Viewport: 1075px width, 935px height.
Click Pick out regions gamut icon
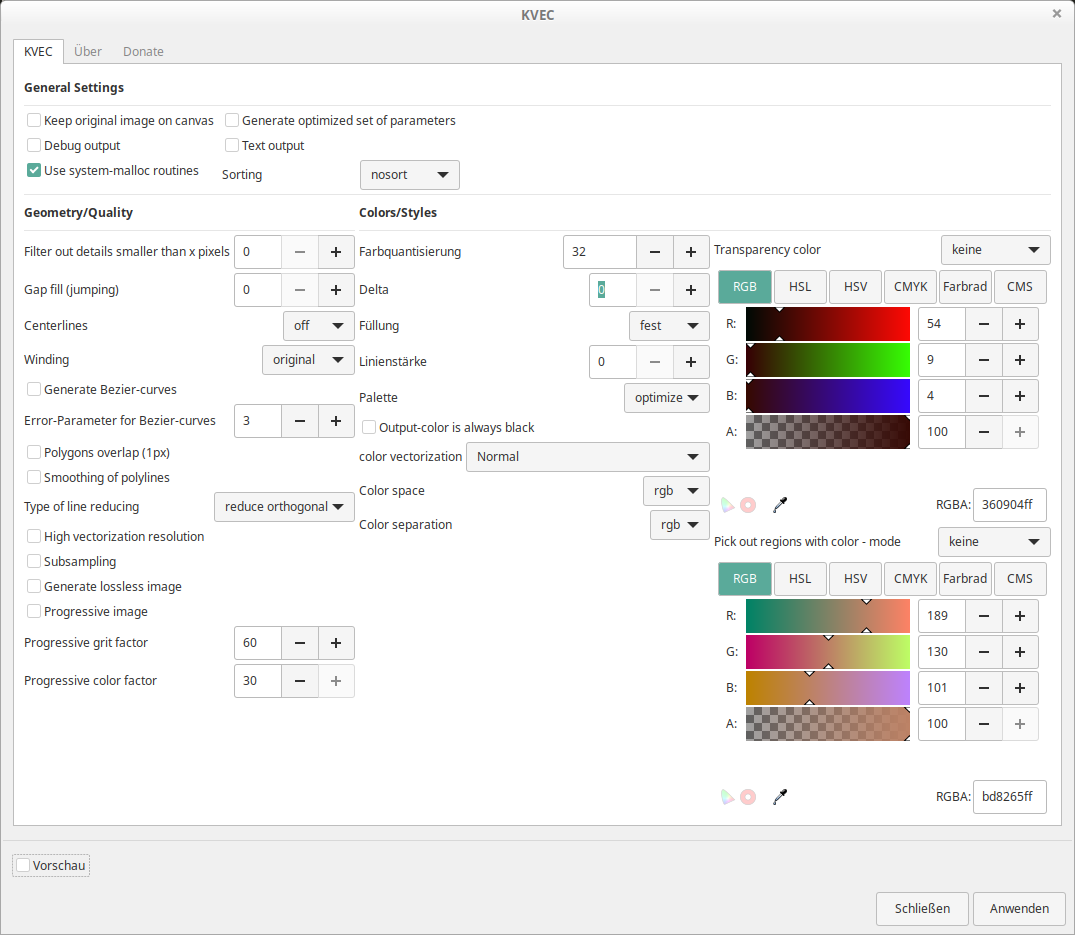(x=727, y=797)
